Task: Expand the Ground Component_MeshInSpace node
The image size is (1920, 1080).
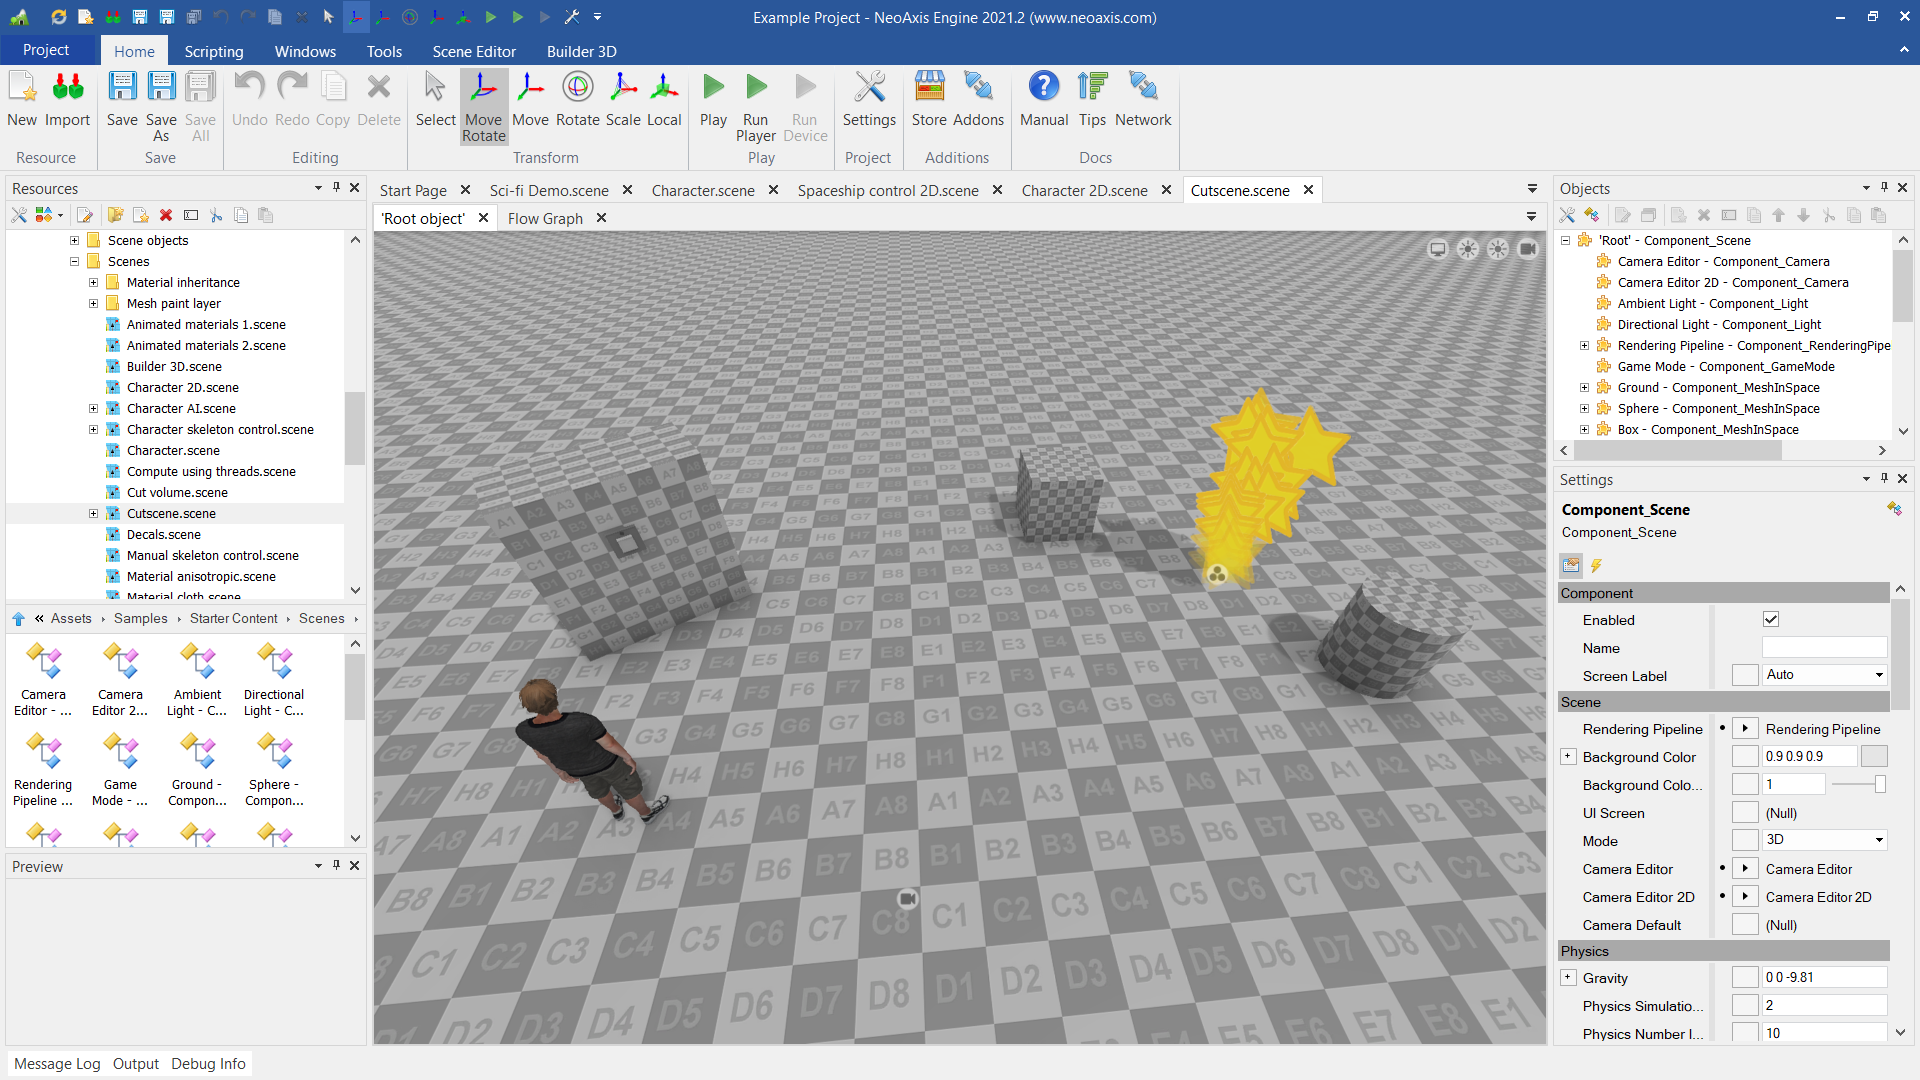Action: (1584, 388)
